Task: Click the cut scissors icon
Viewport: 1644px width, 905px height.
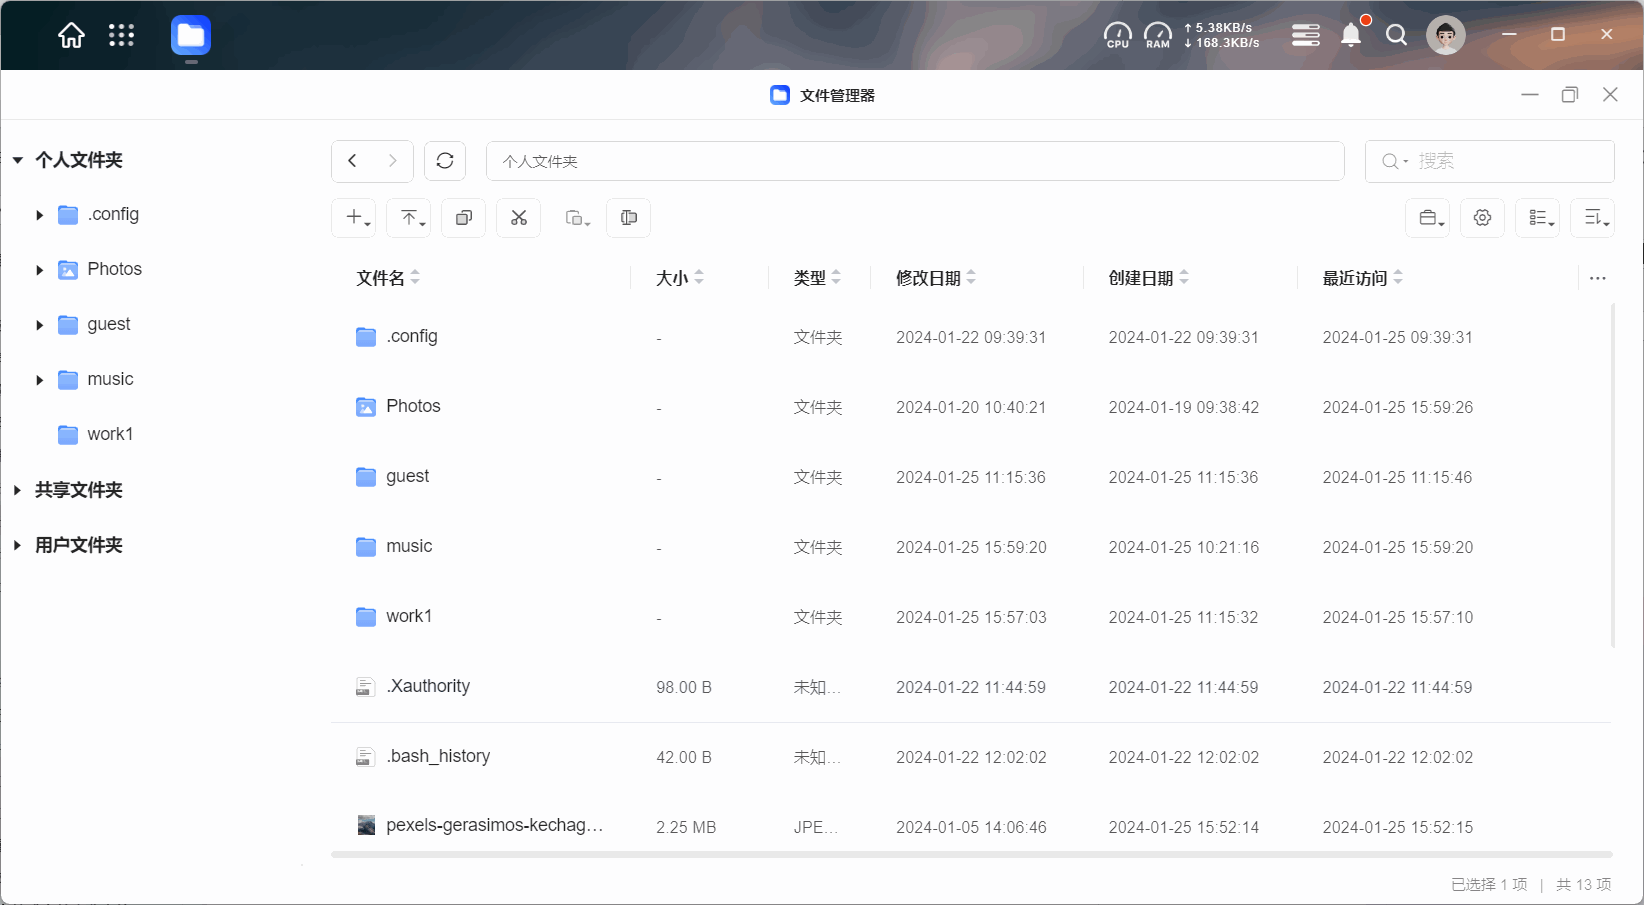Action: (x=519, y=218)
